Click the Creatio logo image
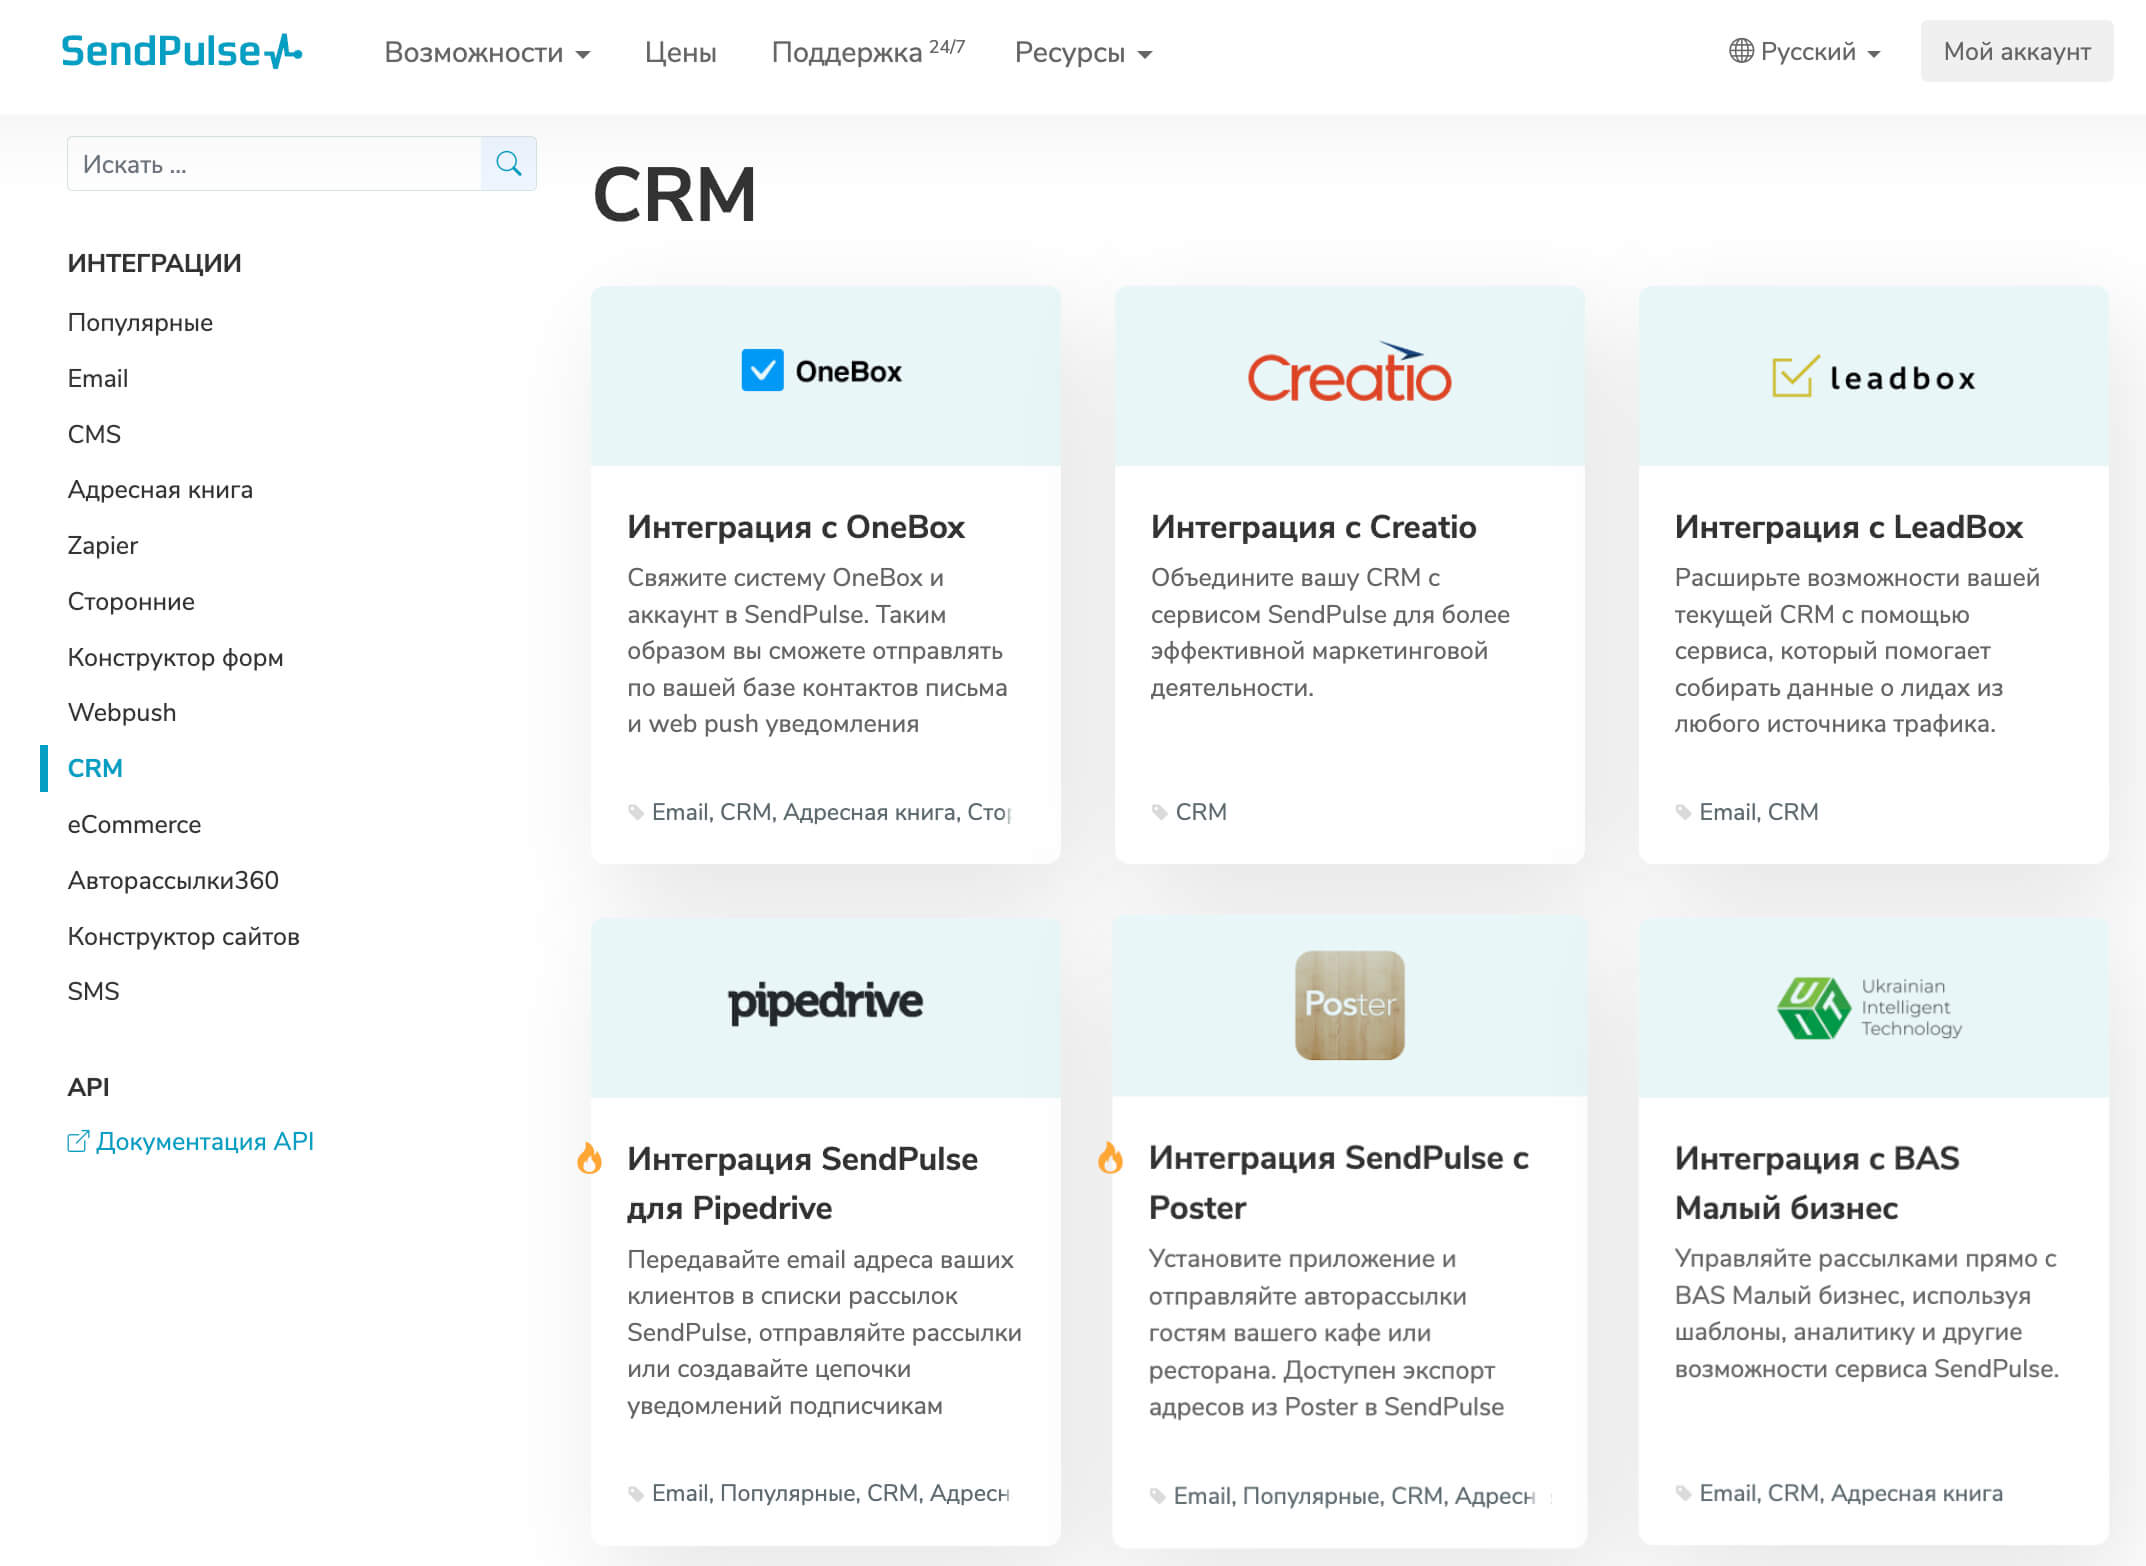Viewport: 2146px width, 1566px height. tap(1349, 373)
